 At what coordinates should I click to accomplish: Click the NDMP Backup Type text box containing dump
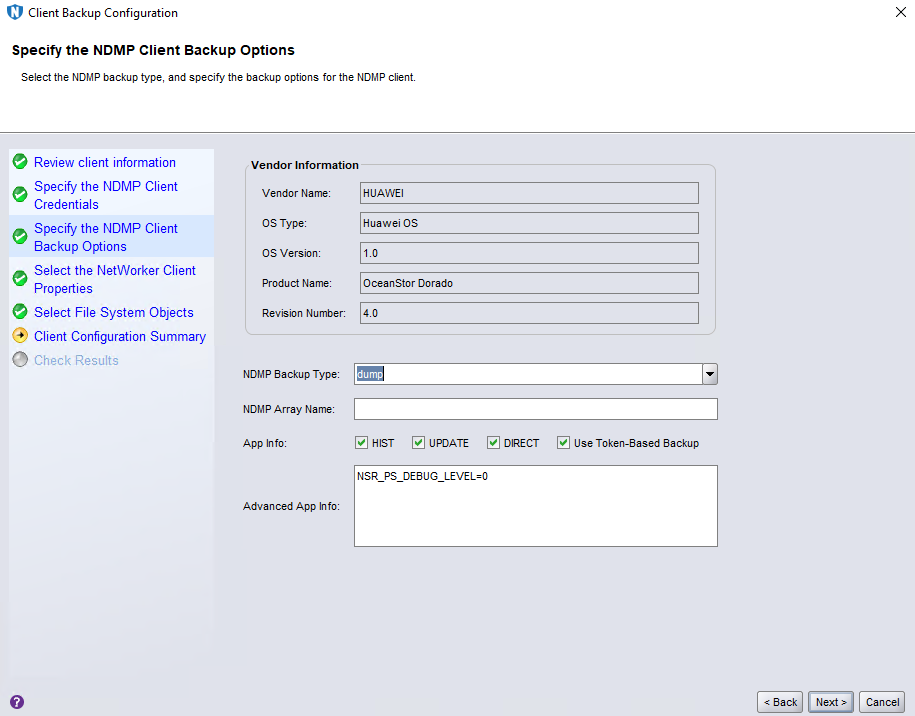click(x=528, y=374)
